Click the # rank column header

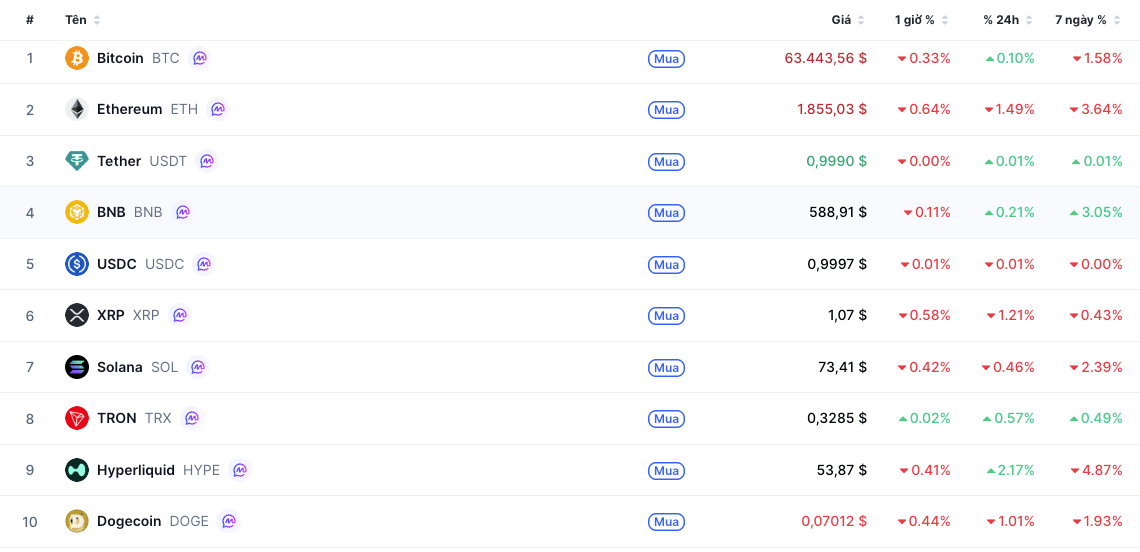coord(30,20)
